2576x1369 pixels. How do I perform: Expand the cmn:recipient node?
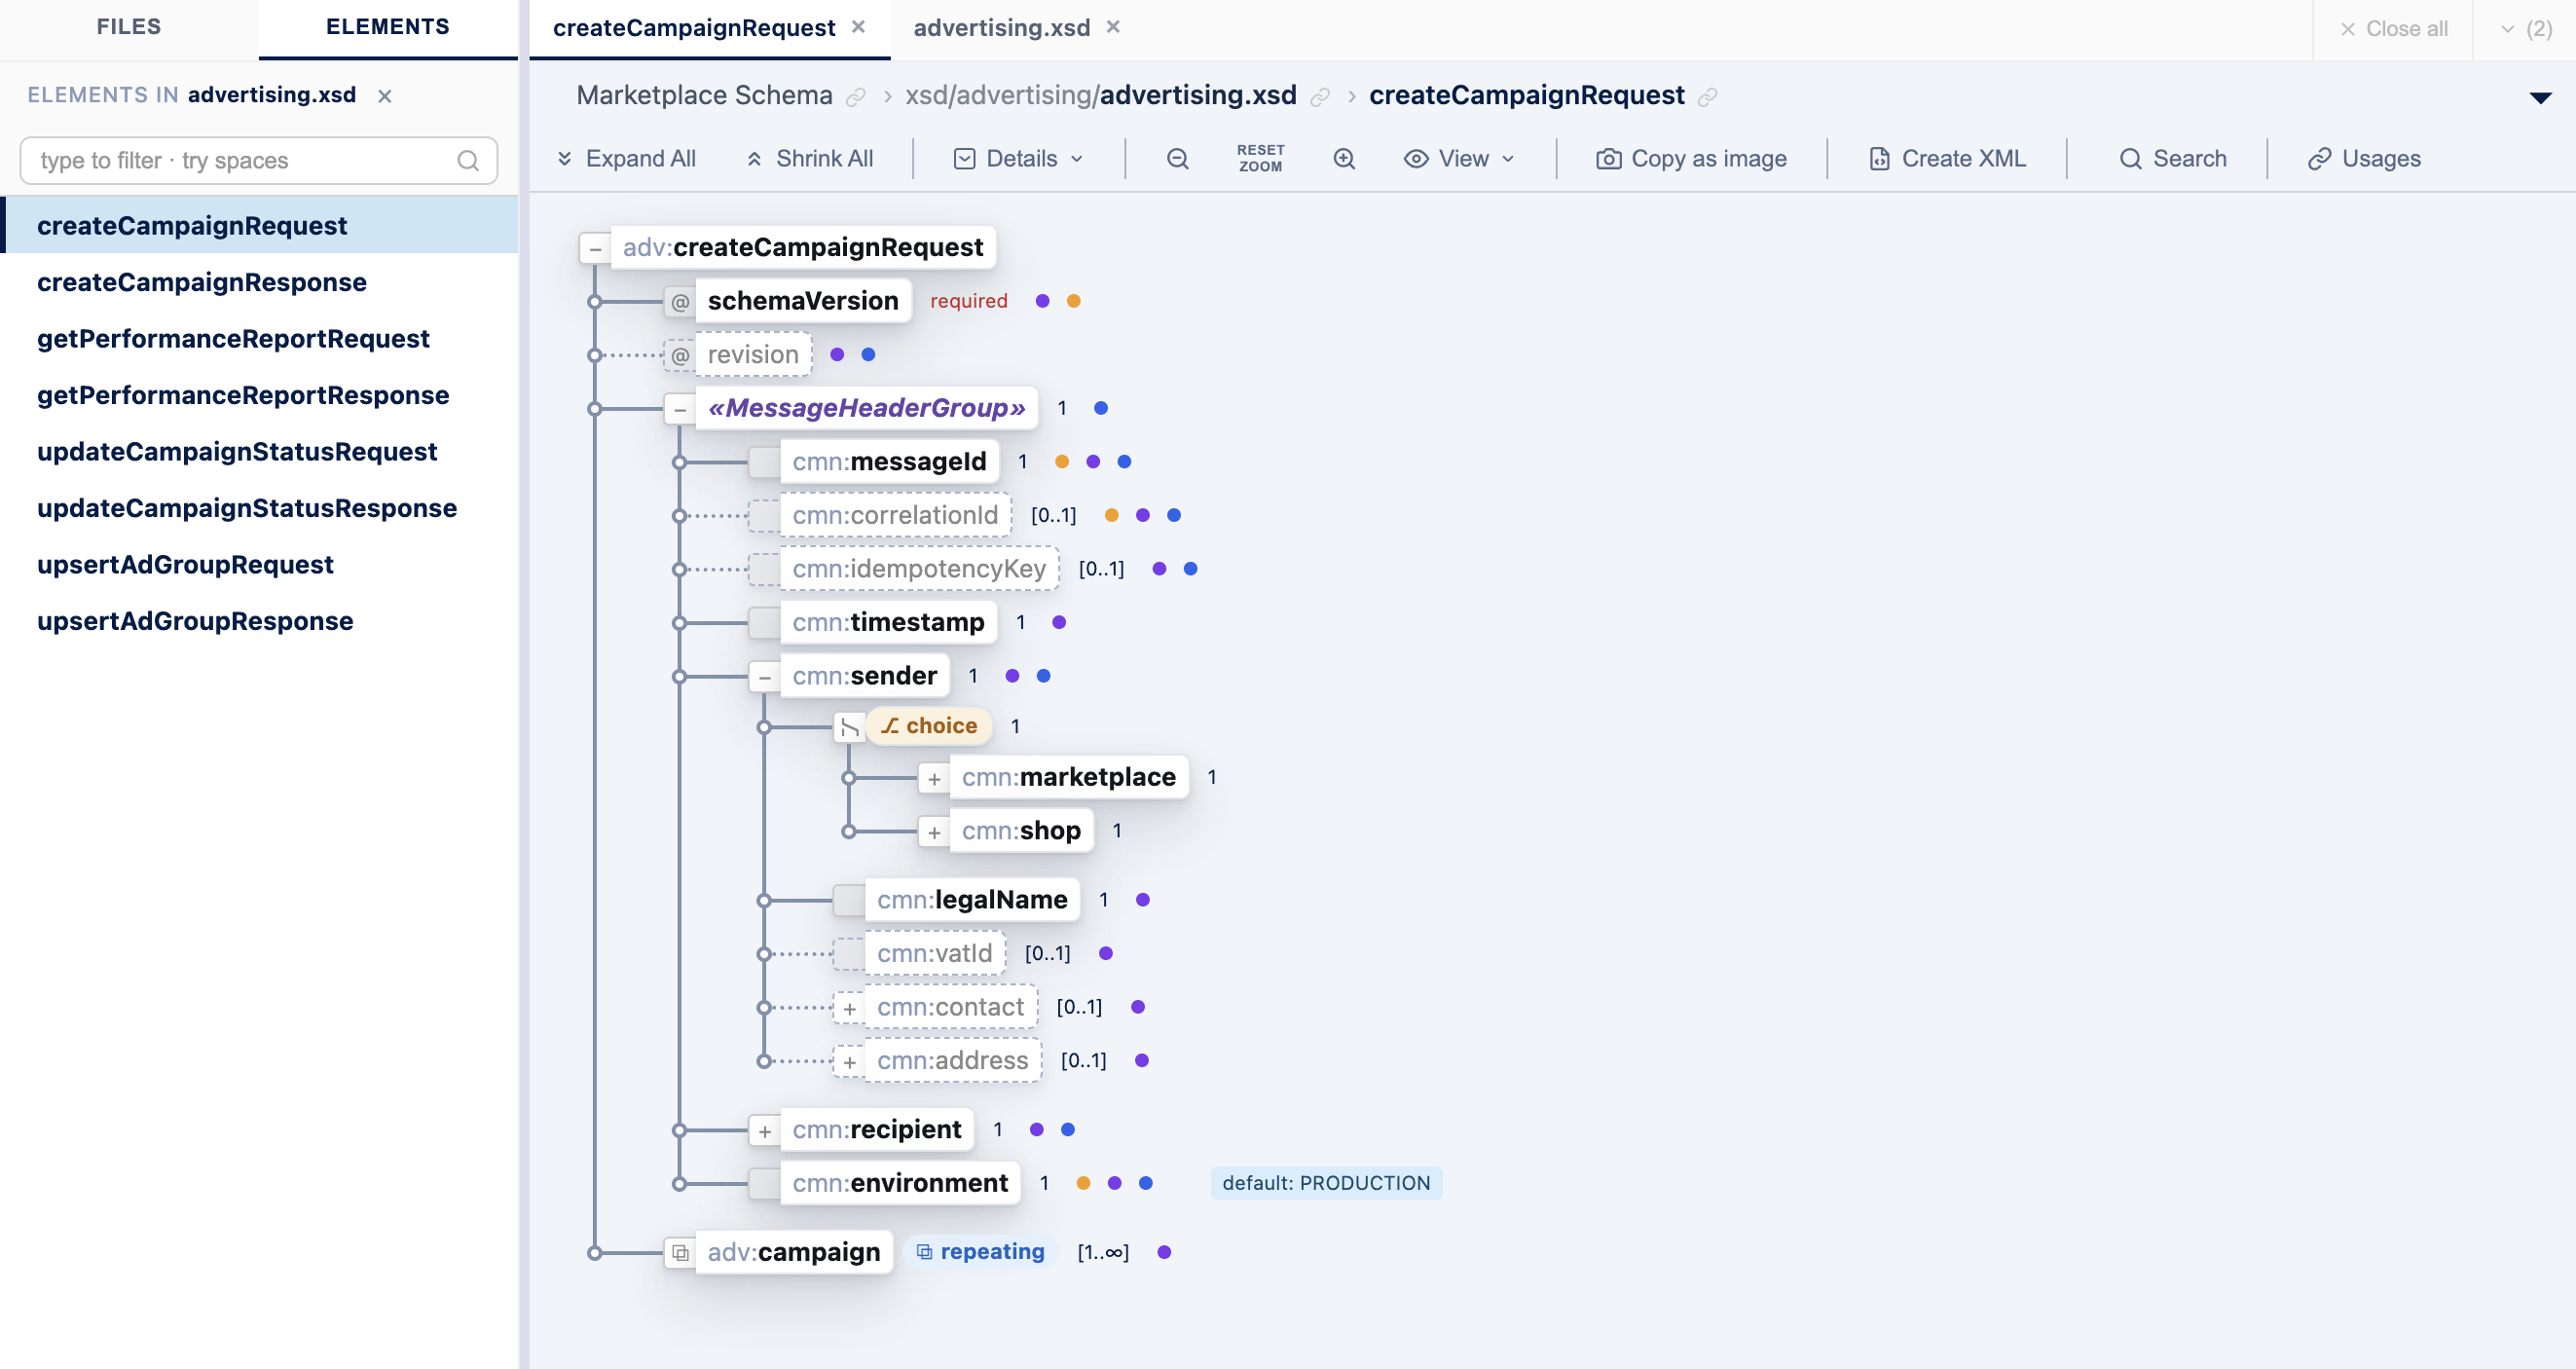point(765,1132)
